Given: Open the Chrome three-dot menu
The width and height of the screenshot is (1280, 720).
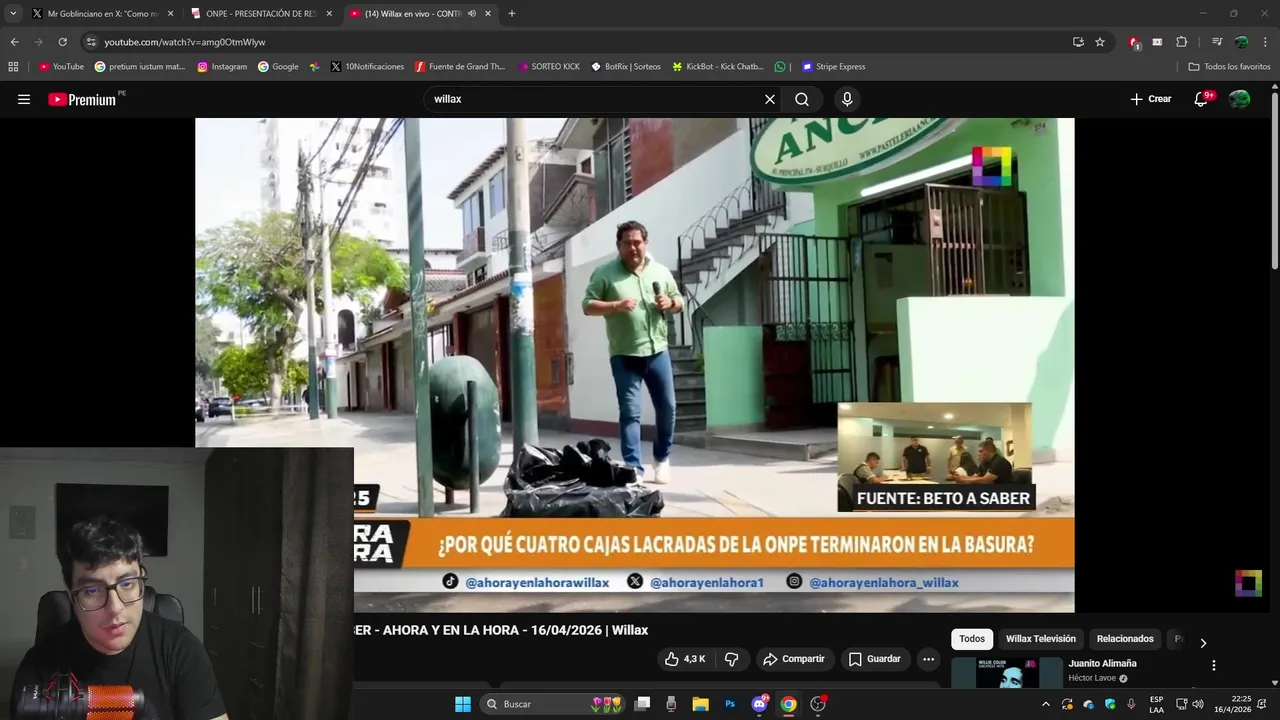Looking at the screenshot, I should [x=1266, y=42].
